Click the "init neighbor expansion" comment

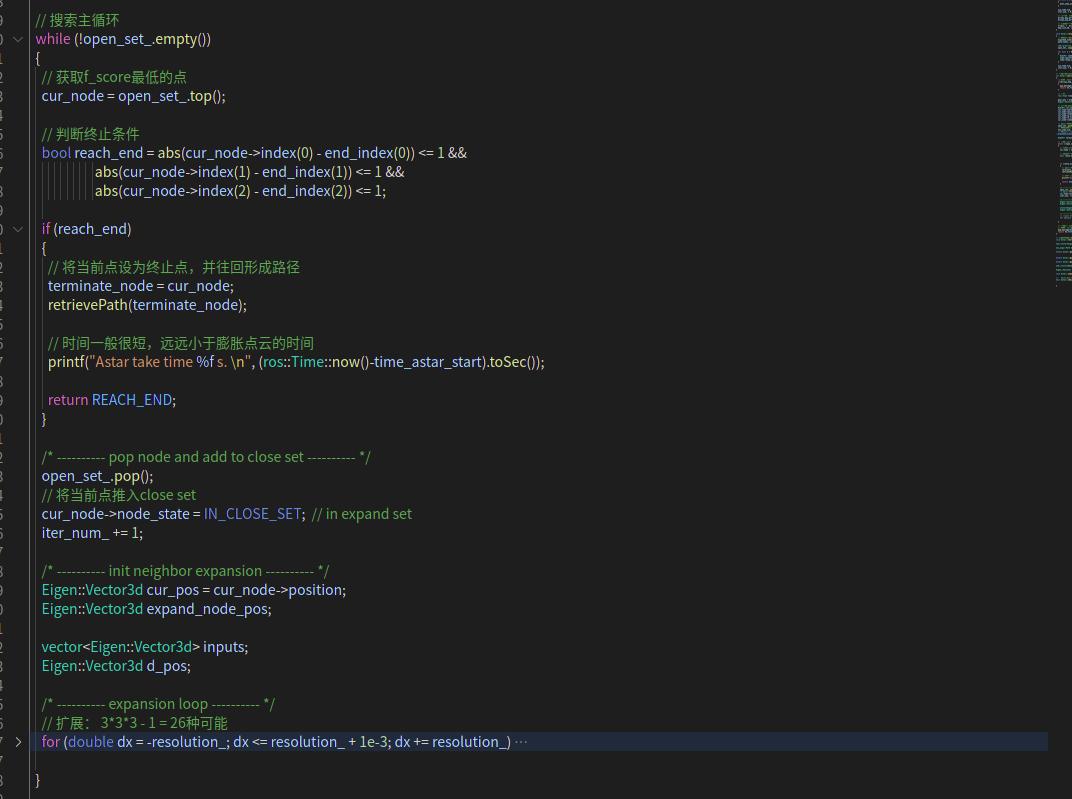click(x=185, y=571)
